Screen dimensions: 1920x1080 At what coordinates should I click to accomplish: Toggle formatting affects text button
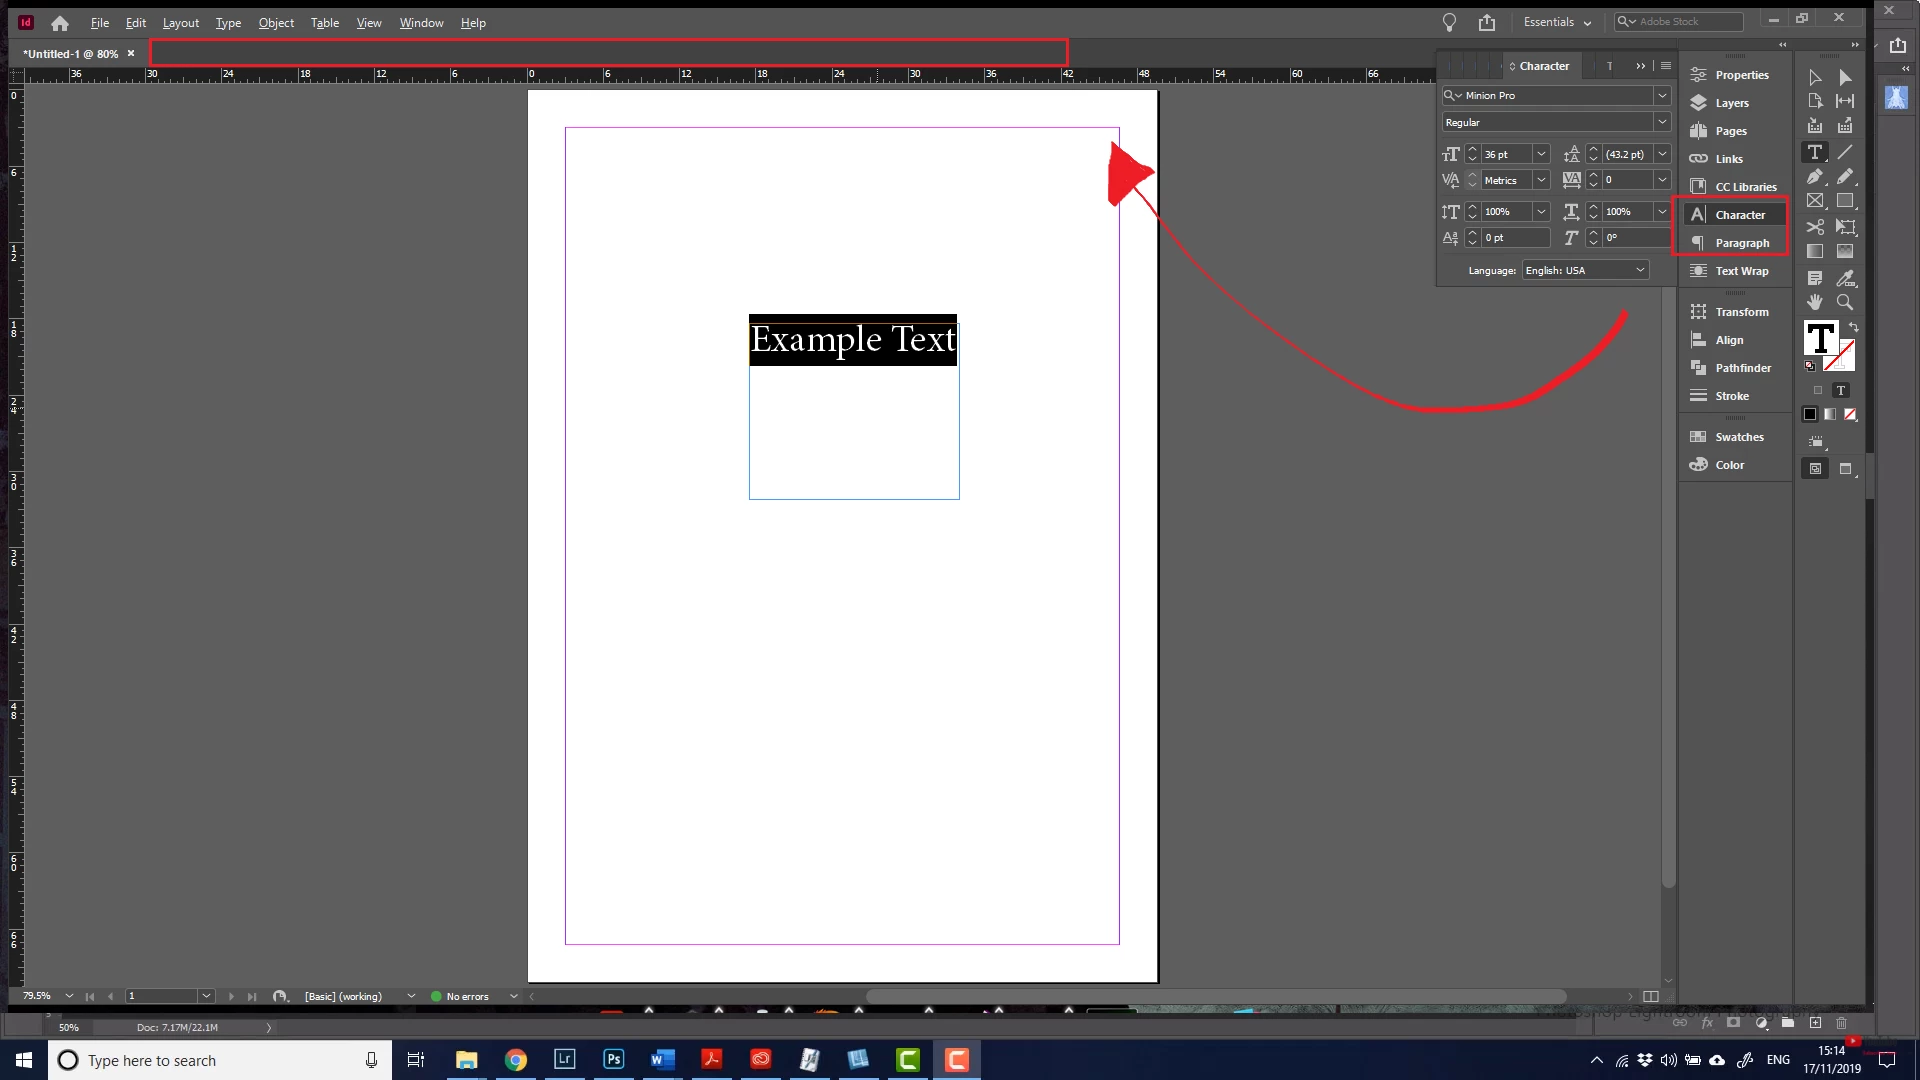coord(1840,391)
